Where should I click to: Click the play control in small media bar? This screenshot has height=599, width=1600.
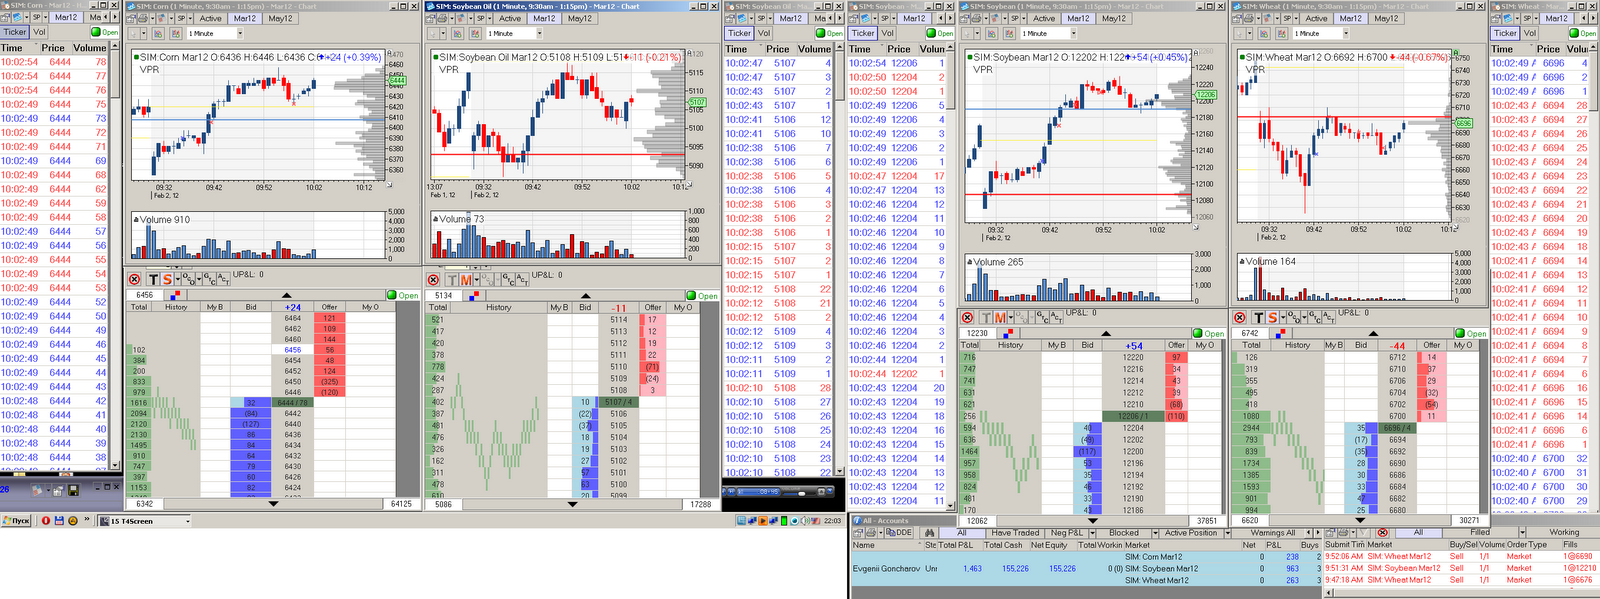(731, 492)
